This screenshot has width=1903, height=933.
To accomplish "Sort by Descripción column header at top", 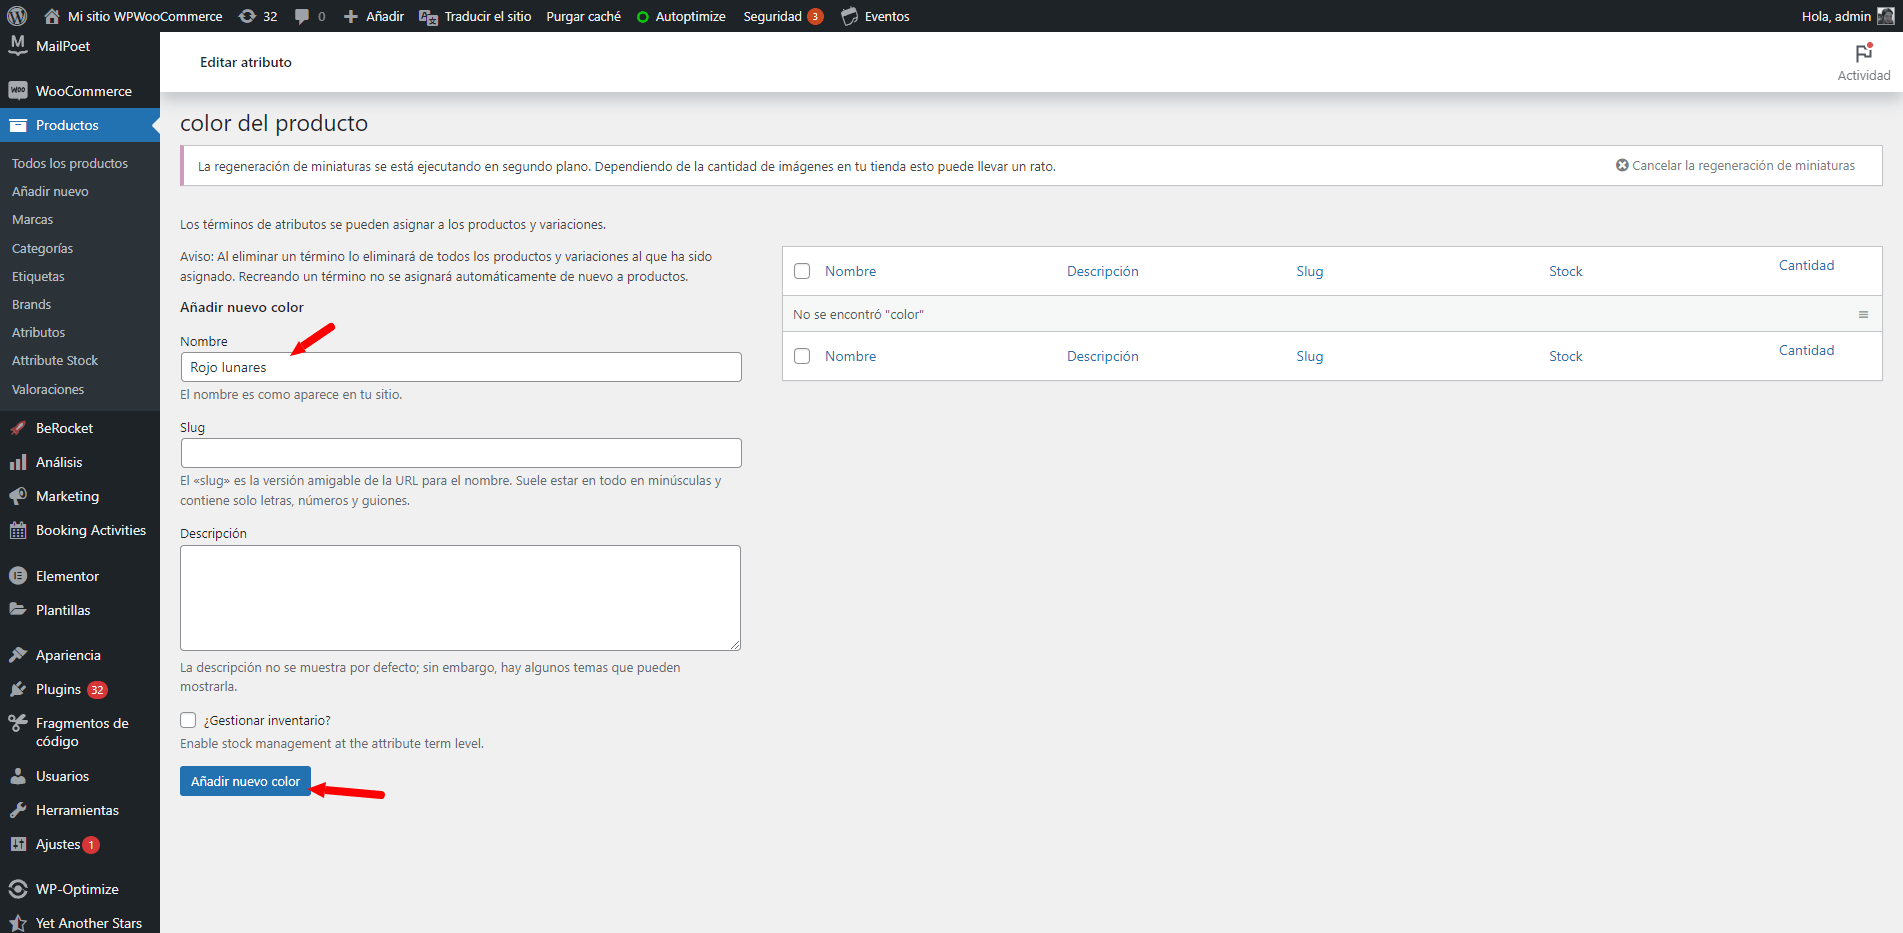I will (1102, 271).
